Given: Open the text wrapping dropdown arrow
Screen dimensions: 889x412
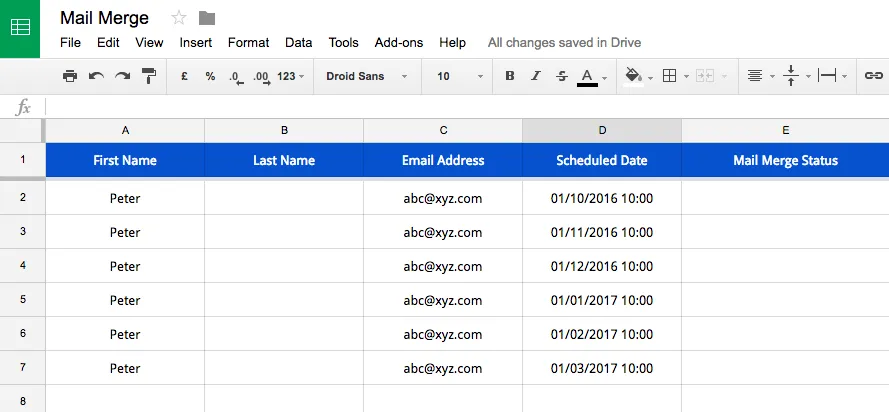Looking at the screenshot, I should coord(844,77).
